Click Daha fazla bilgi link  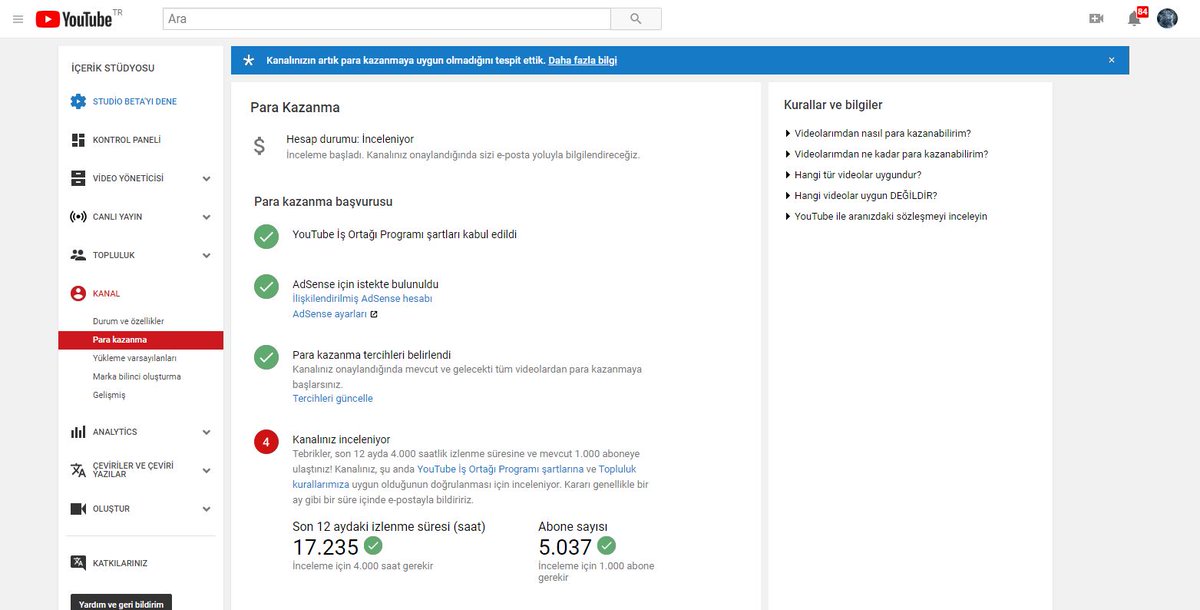pos(583,61)
